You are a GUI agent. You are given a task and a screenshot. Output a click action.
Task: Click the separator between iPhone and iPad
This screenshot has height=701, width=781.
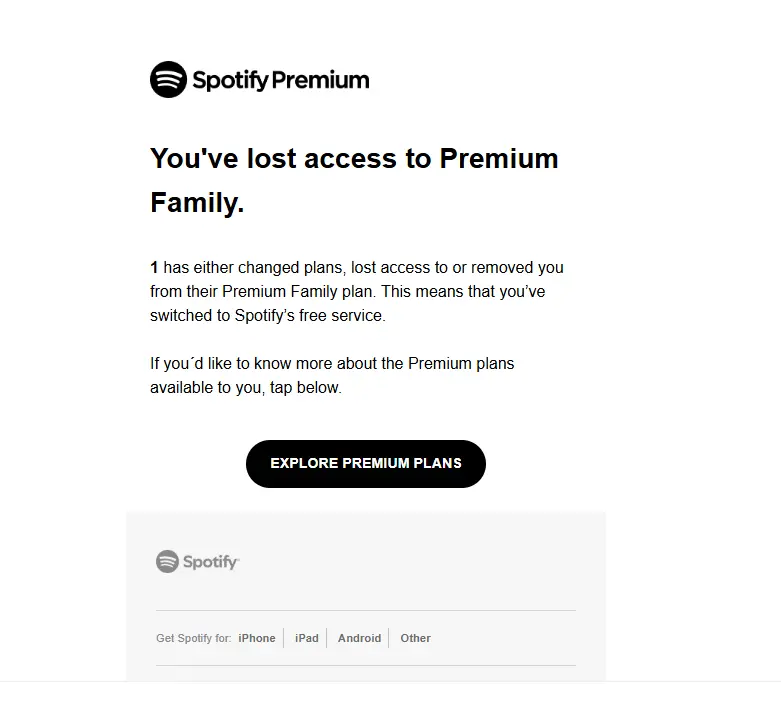[x=283, y=638]
